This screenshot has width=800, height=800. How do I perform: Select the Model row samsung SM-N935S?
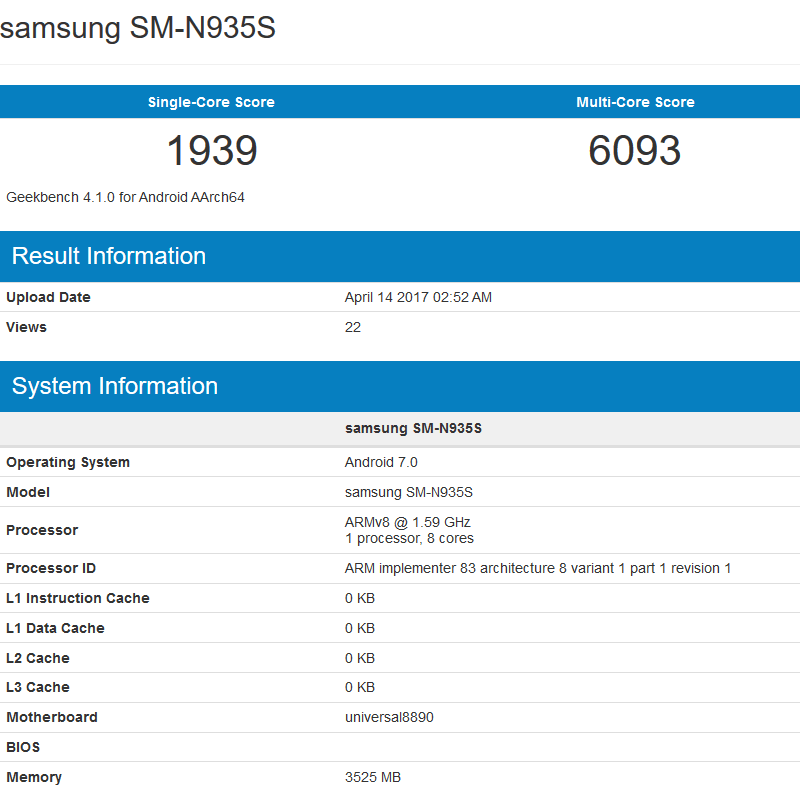(404, 492)
